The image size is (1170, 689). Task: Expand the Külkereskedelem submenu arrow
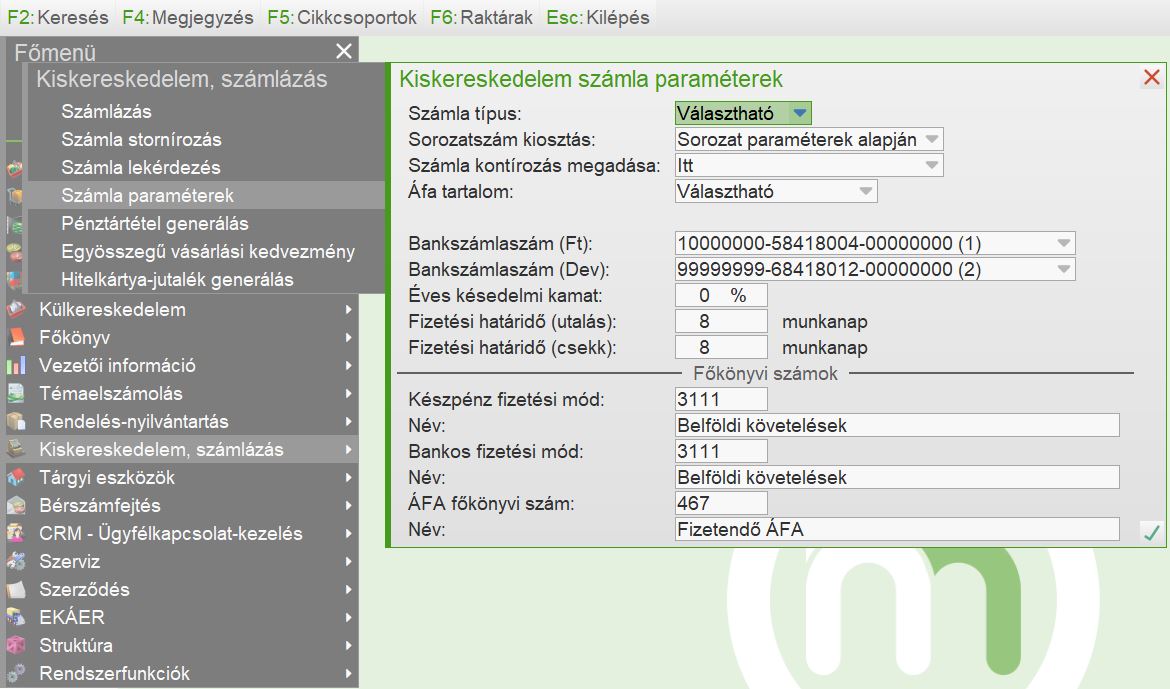point(348,309)
